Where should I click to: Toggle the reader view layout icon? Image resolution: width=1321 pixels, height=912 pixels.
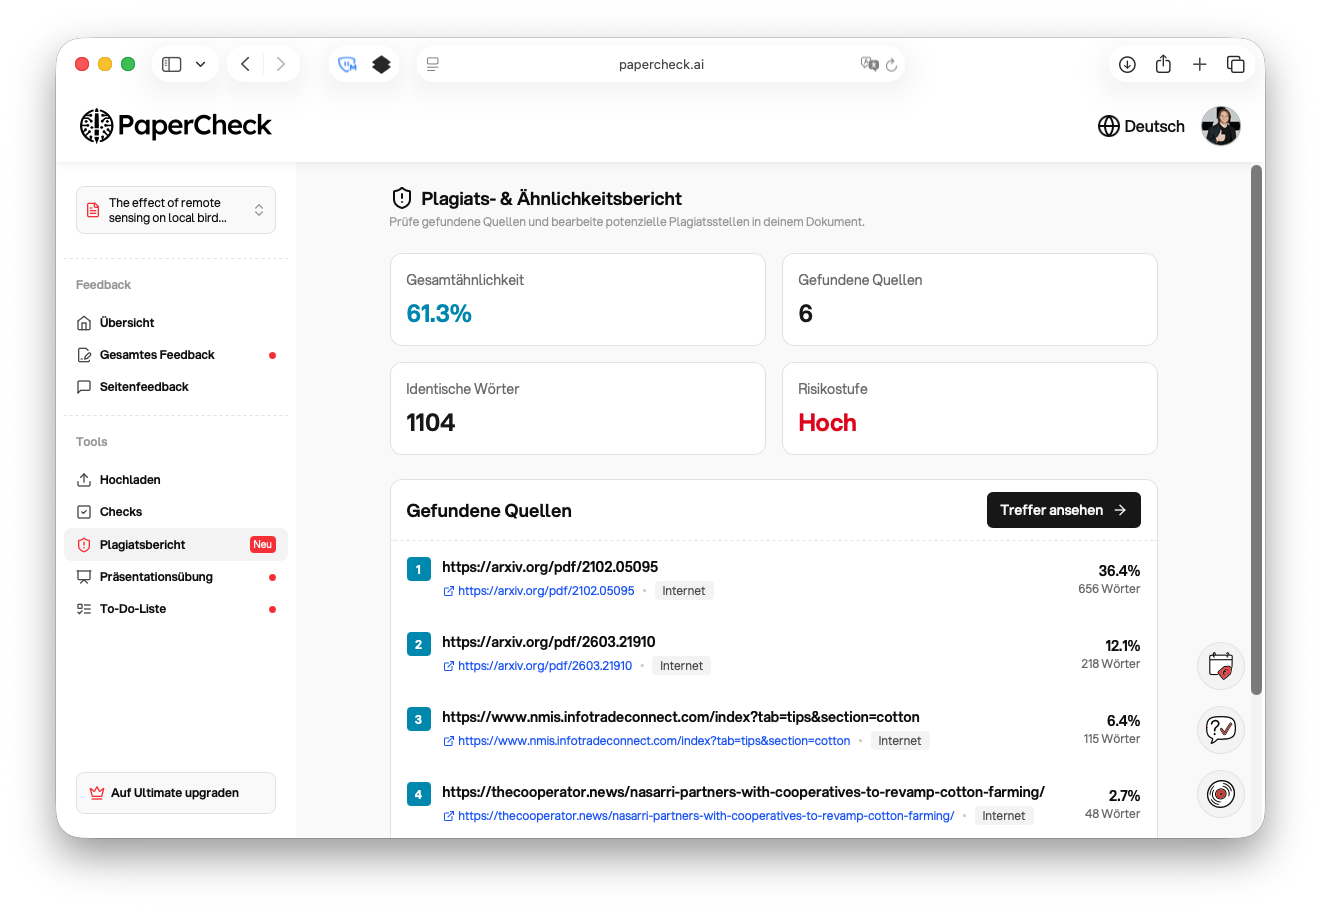pyautogui.click(x=432, y=63)
